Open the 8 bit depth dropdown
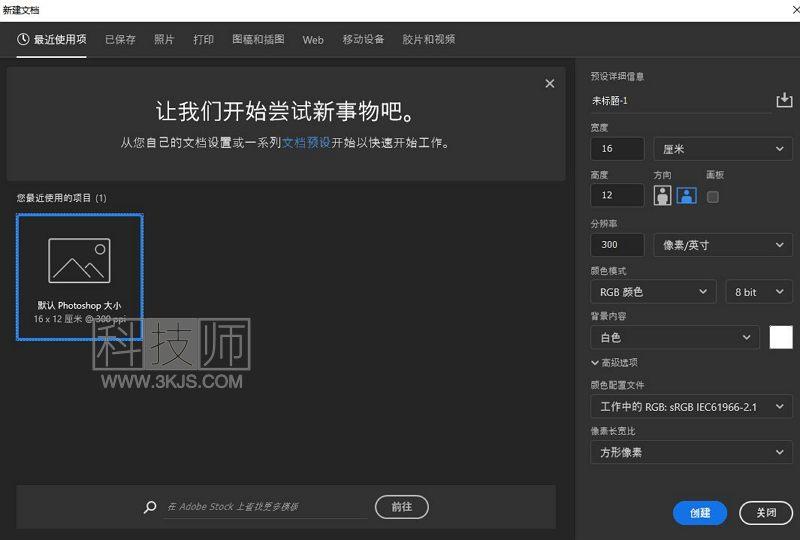This screenshot has height=540, width=800. pyautogui.click(x=759, y=292)
